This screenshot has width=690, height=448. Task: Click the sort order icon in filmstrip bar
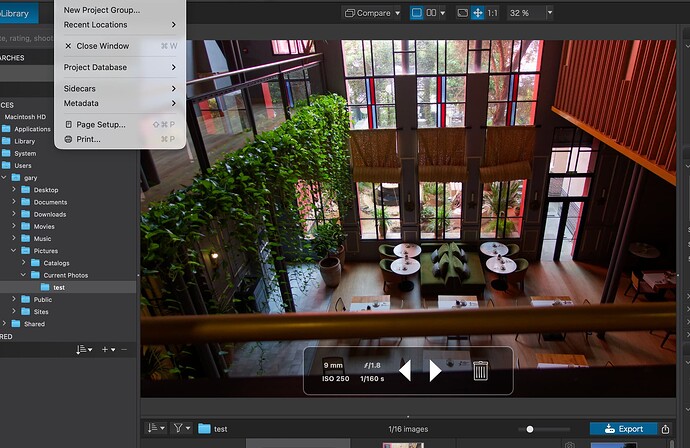156,429
